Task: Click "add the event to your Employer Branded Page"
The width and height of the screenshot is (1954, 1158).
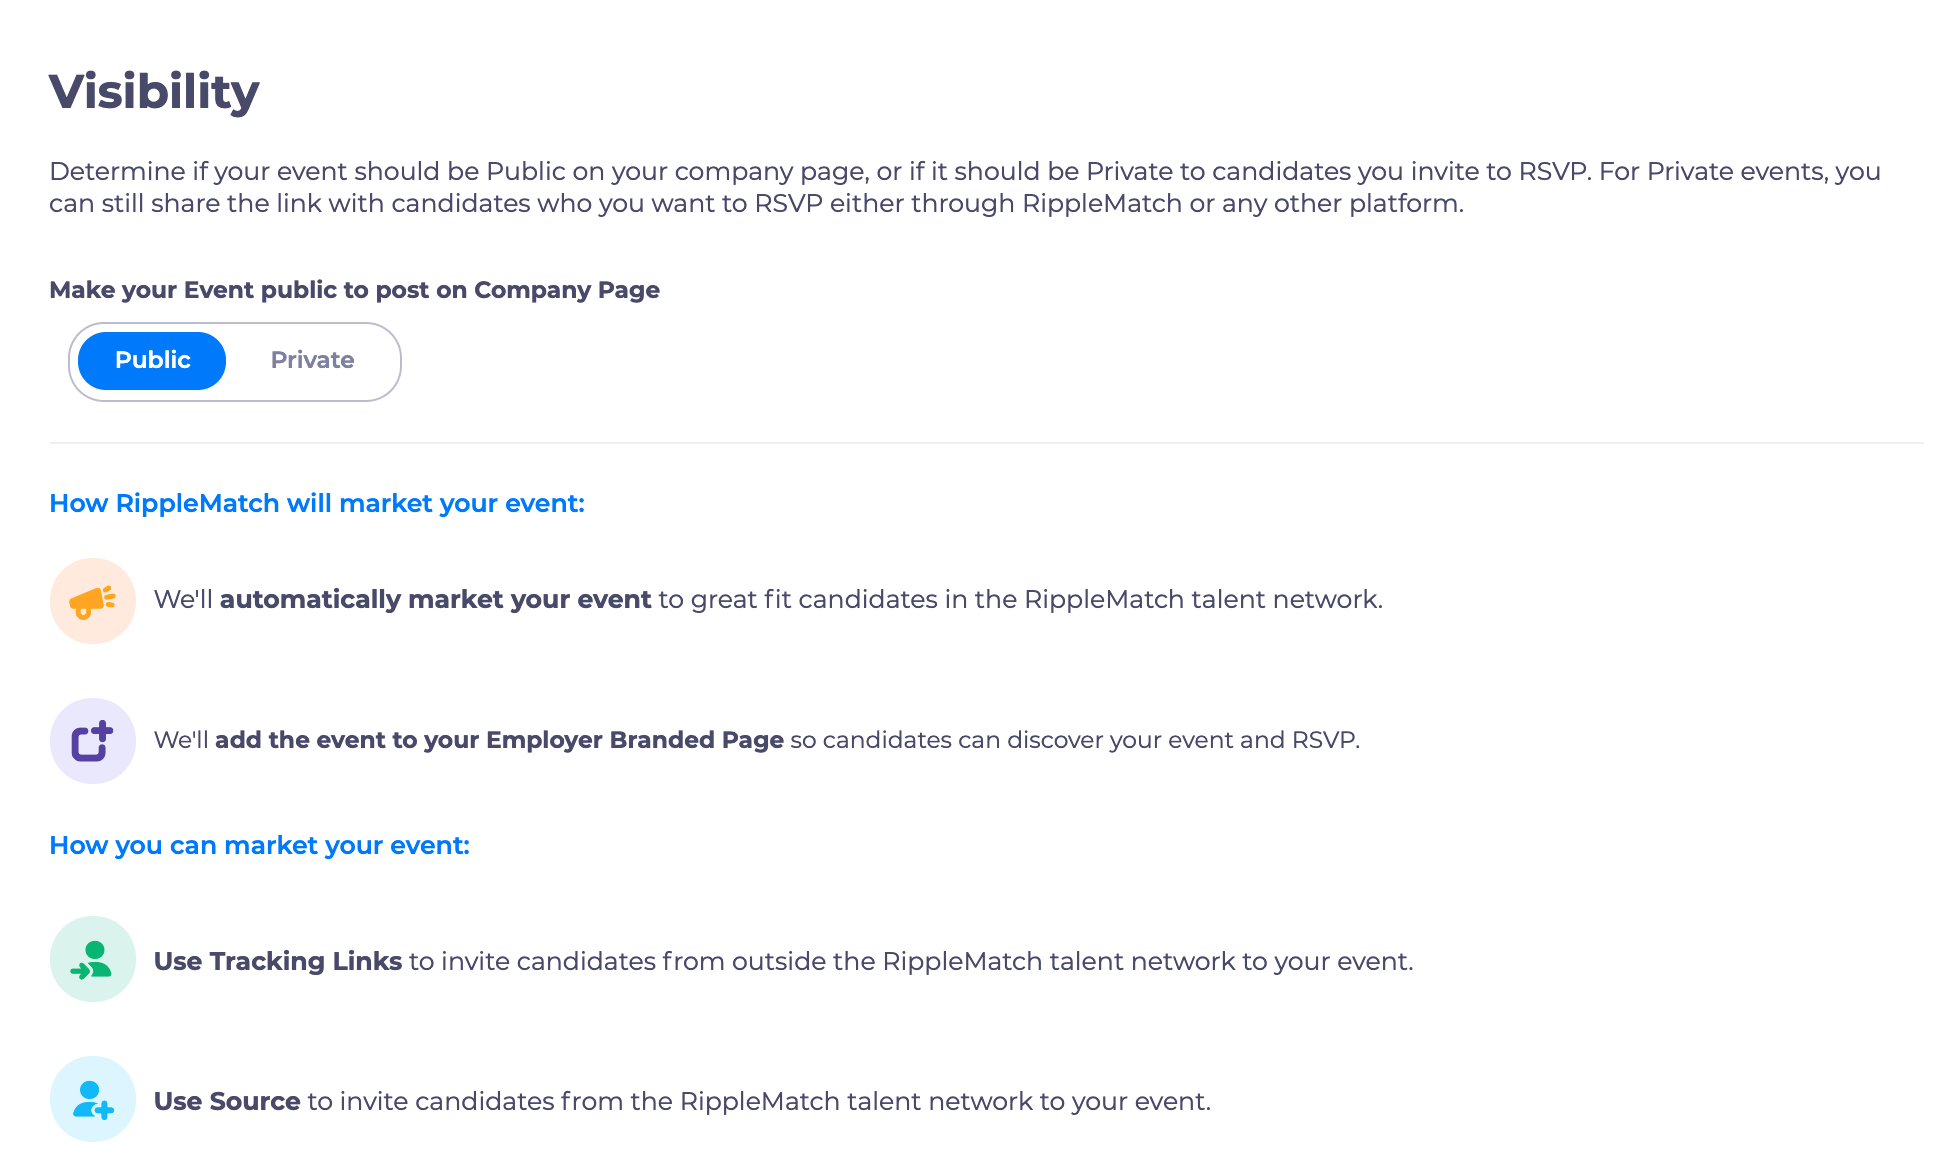Action: pos(499,740)
